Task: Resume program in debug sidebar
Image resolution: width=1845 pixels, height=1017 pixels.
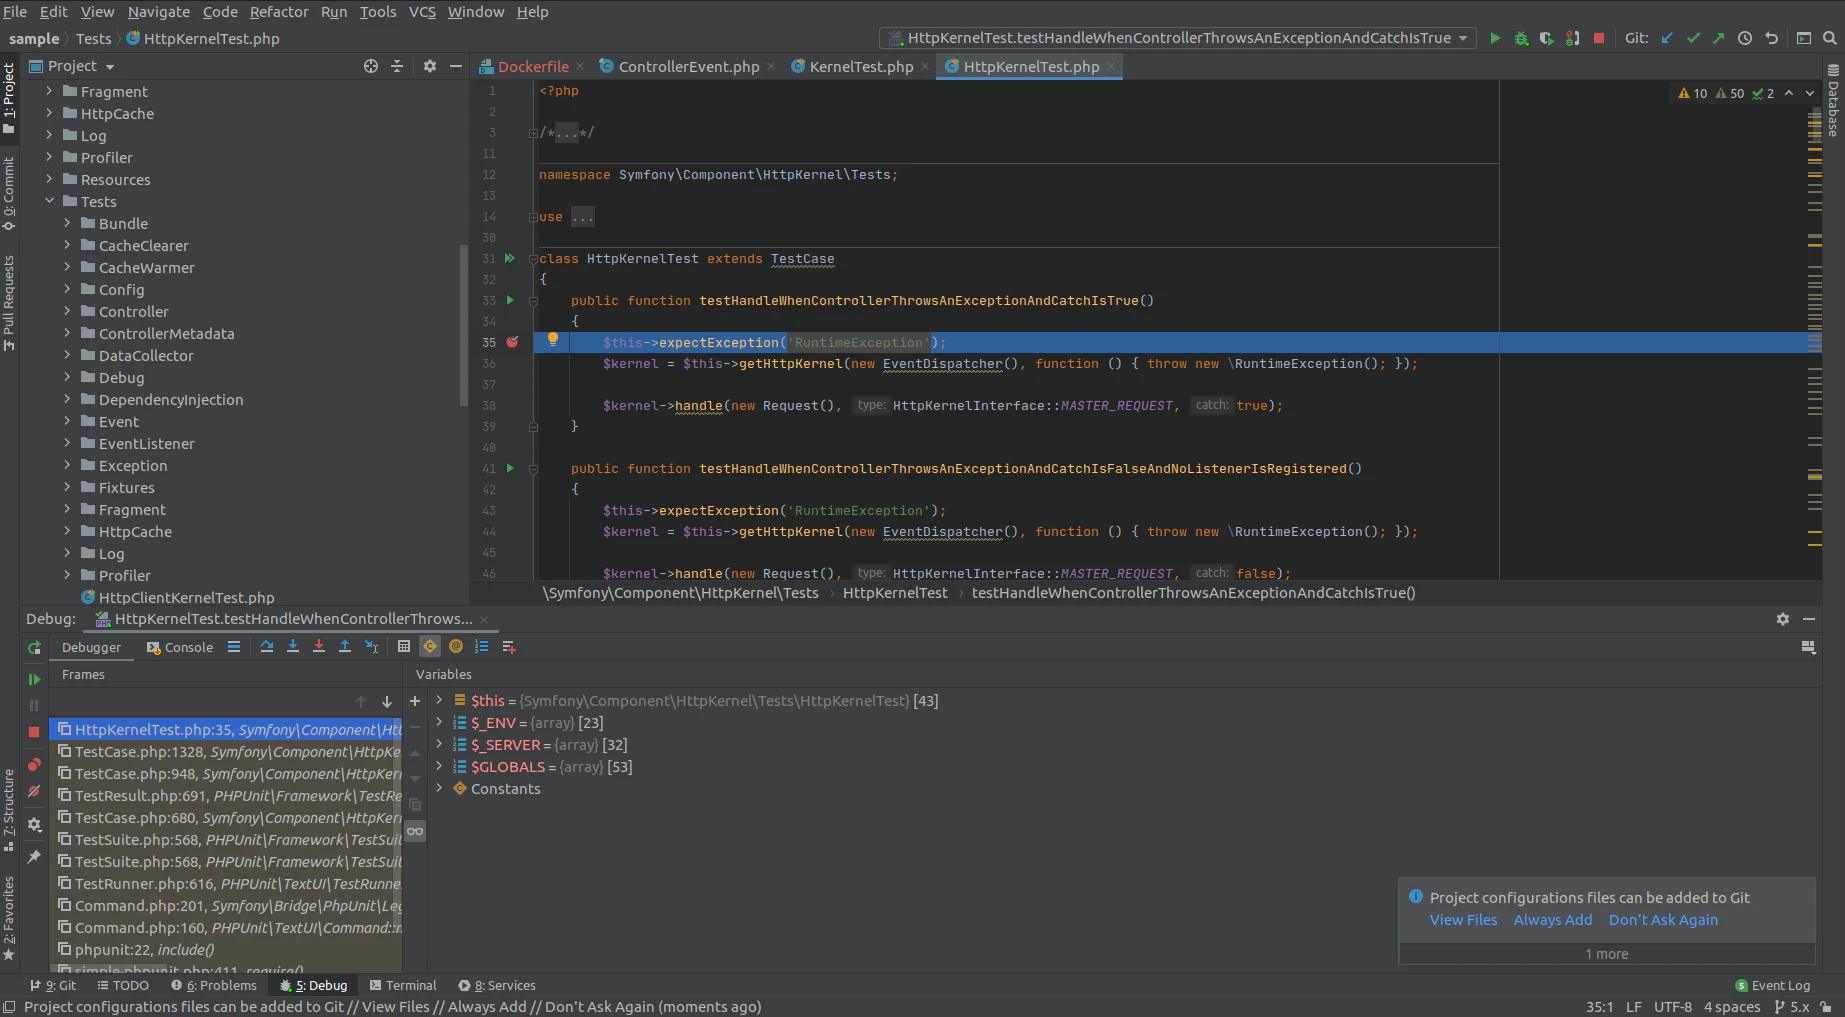Action: coord(34,679)
